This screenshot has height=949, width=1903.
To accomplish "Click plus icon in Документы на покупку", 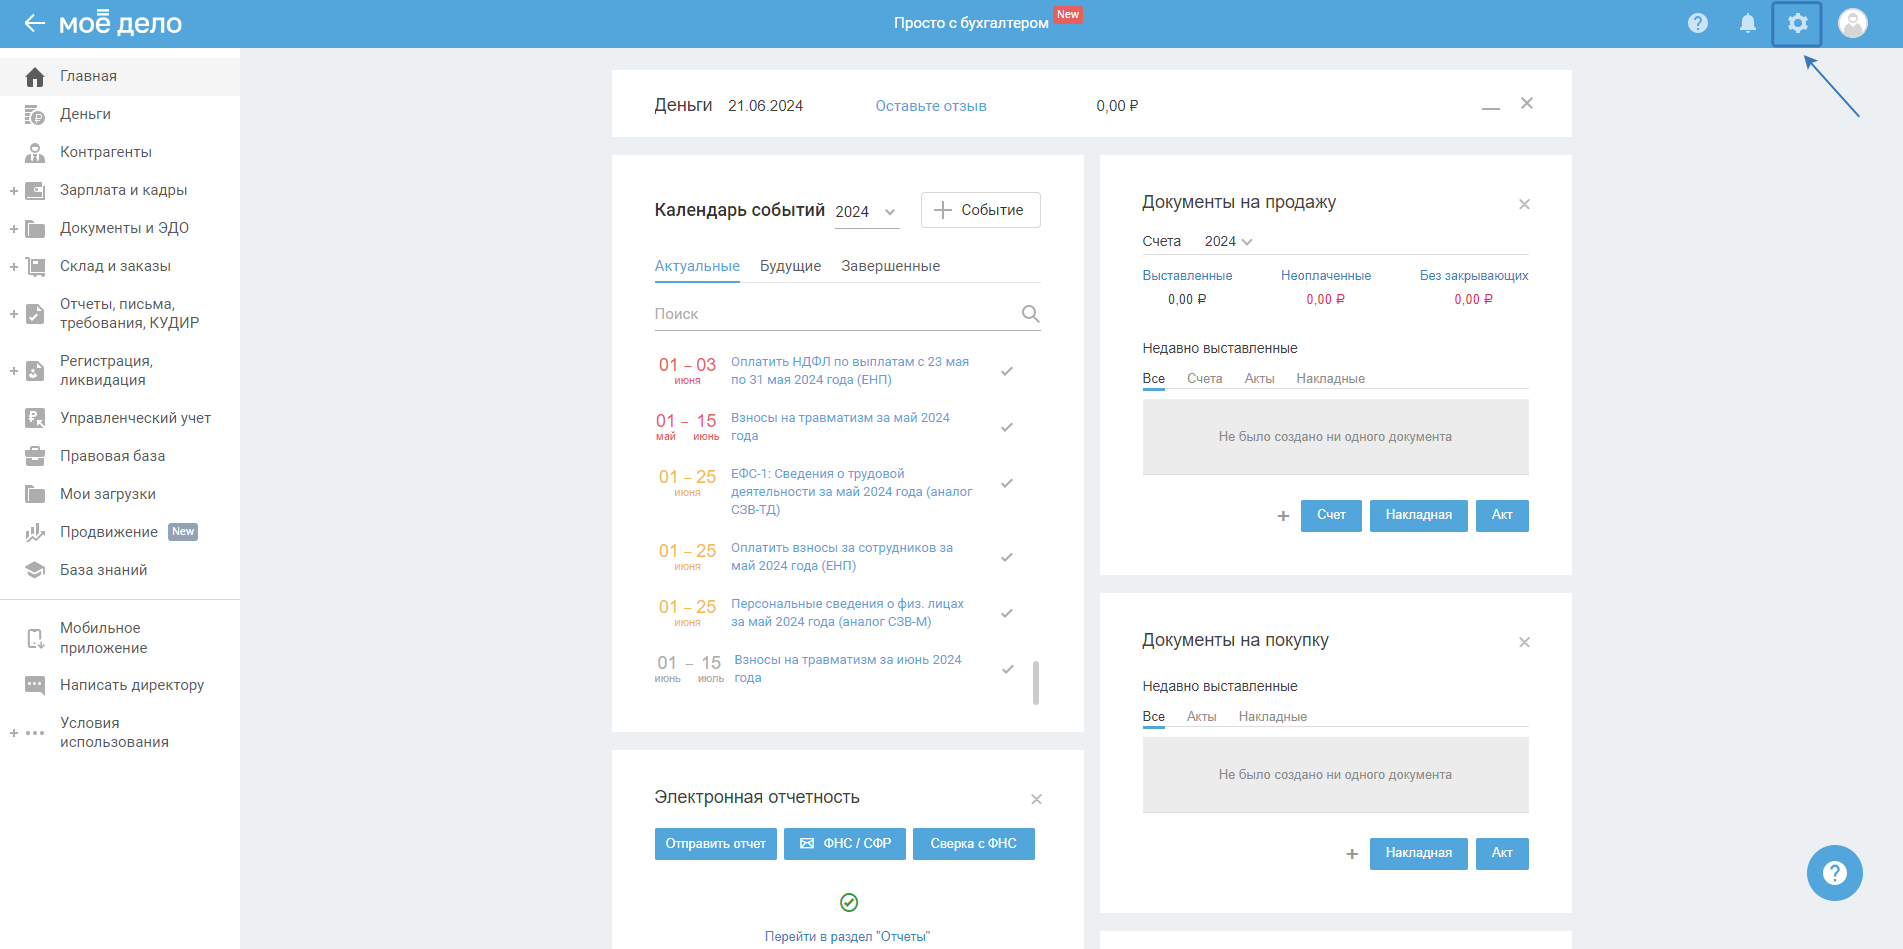I will tap(1352, 854).
